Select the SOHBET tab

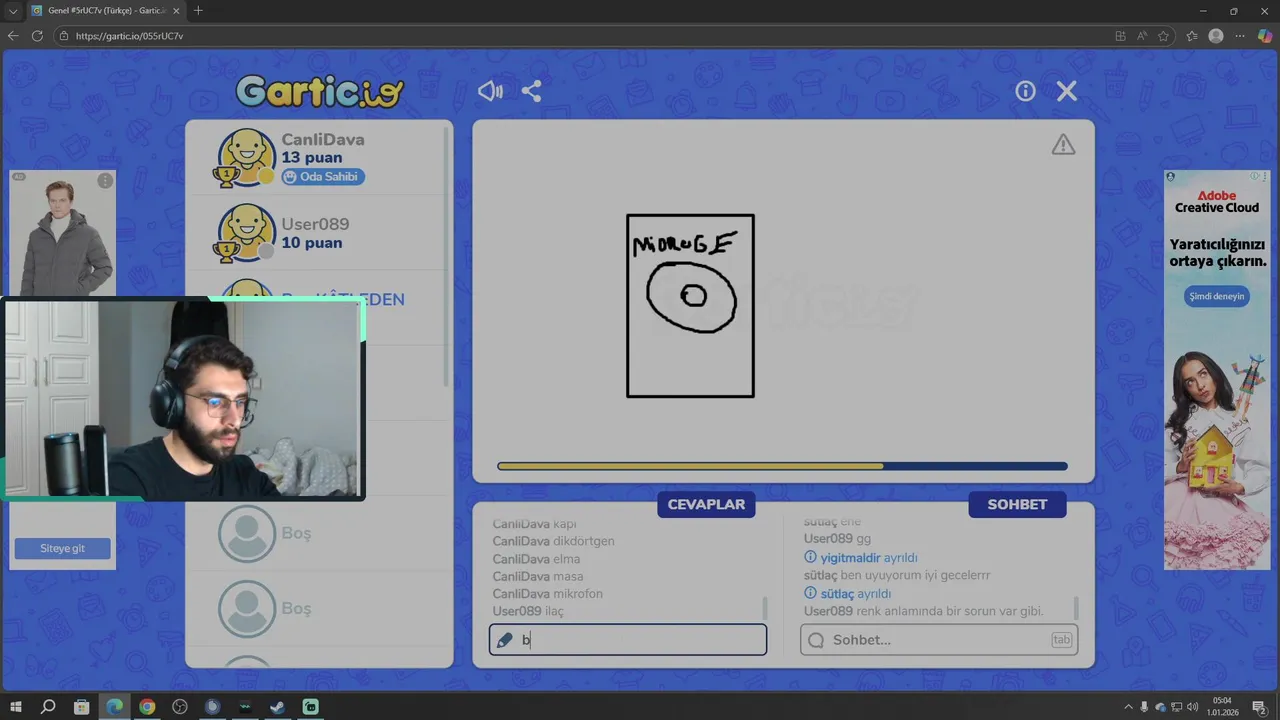pyautogui.click(x=1017, y=504)
